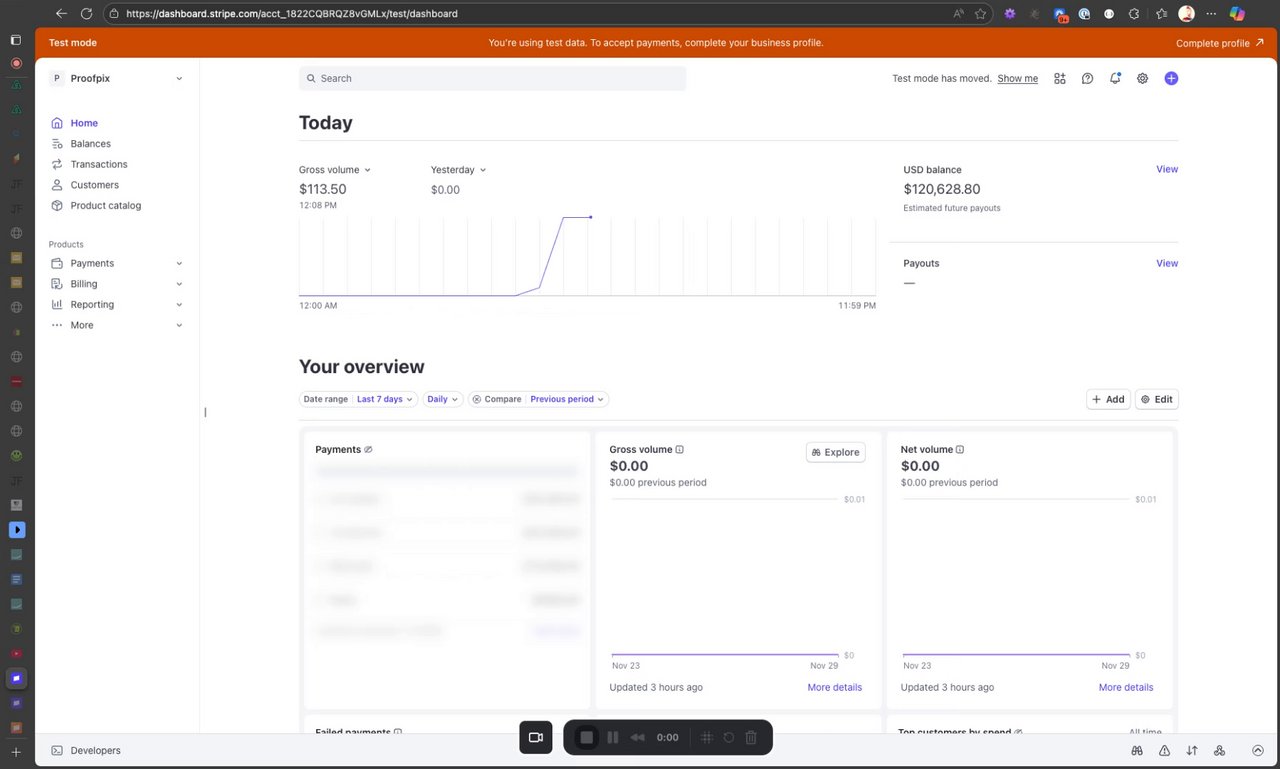Viewport: 1280px width, 769px height.
Task: Open Product catalog in the sidebar
Action: click(x=105, y=205)
